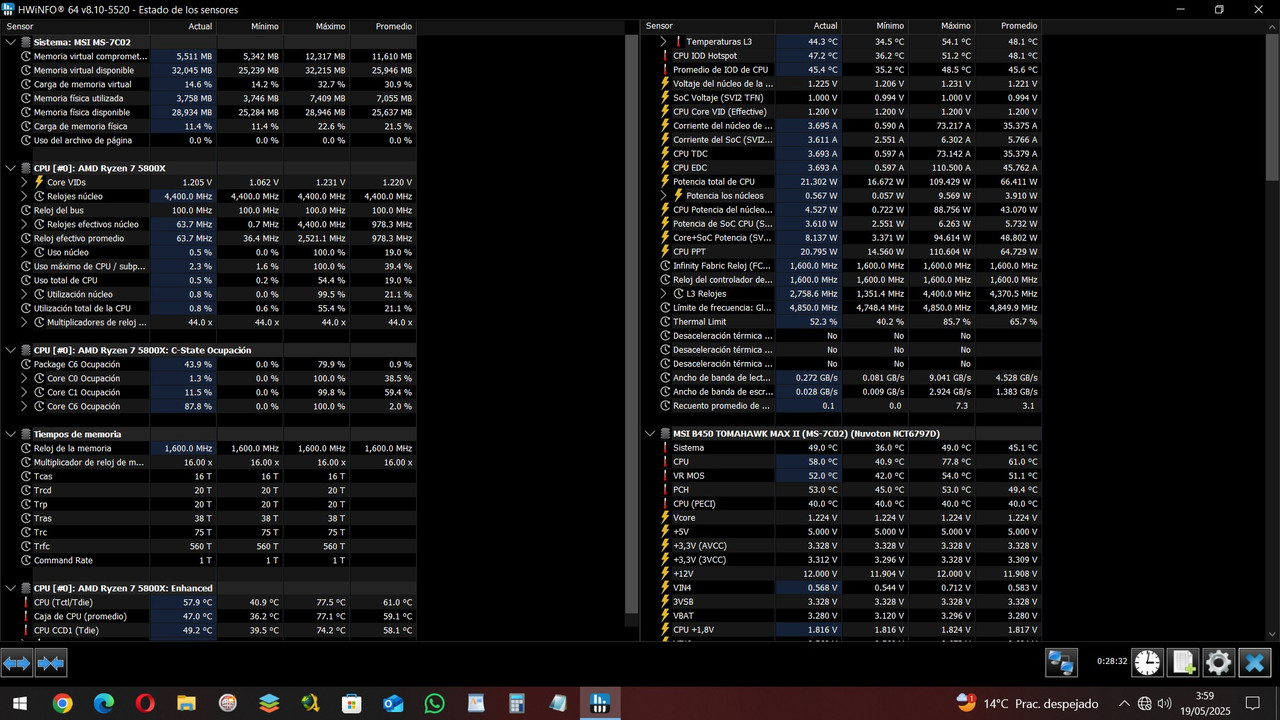
Task: Close sensors with the blue X icon
Action: [1254, 662]
